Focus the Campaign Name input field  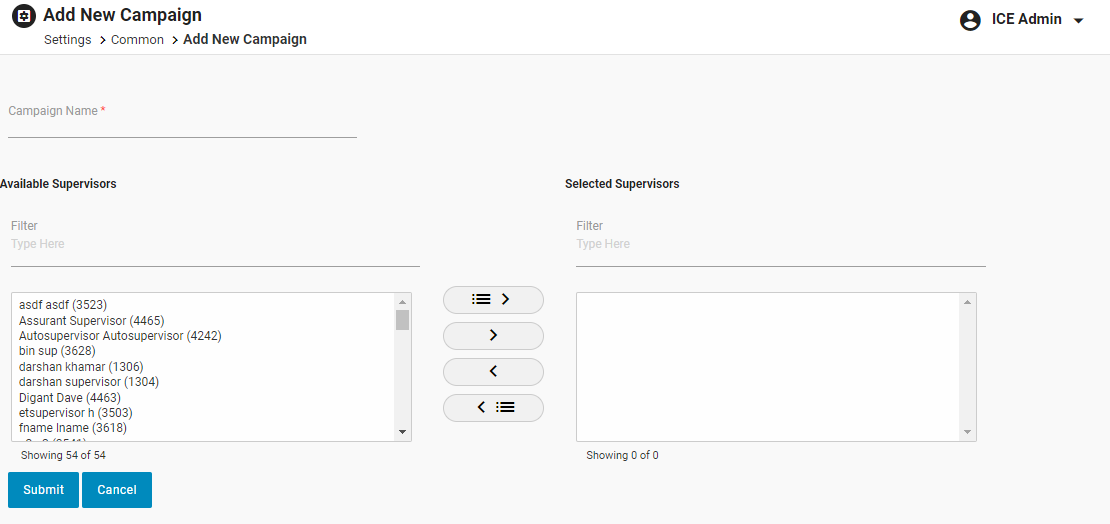point(182,126)
